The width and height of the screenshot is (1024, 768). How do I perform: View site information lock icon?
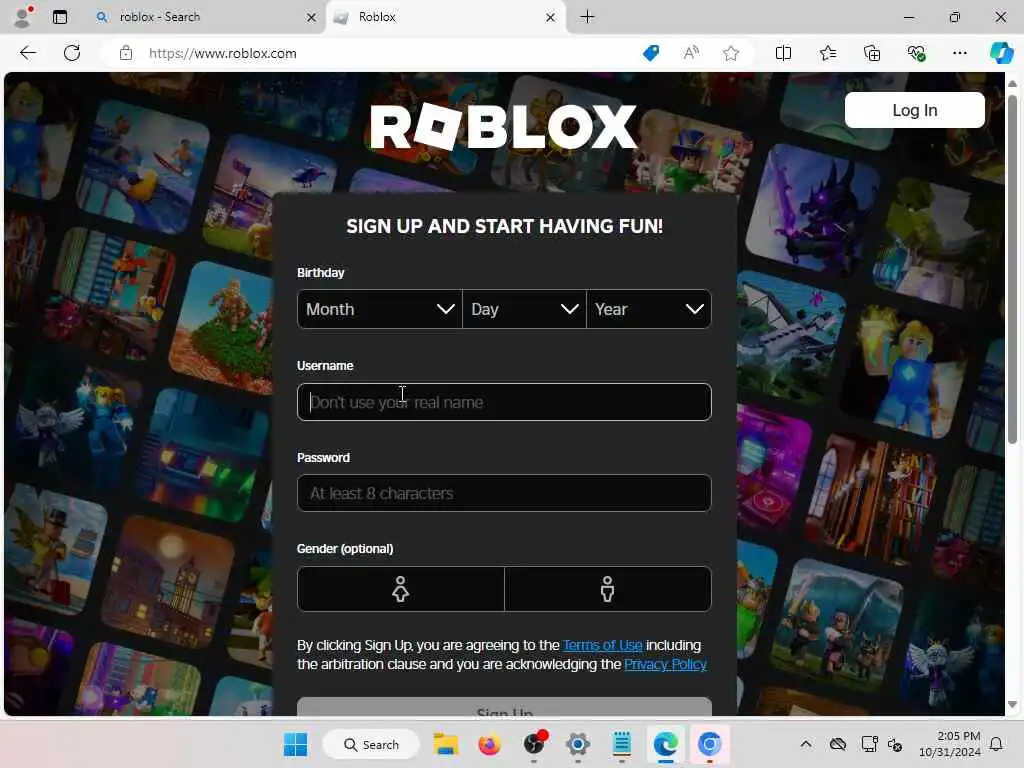click(x=126, y=54)
